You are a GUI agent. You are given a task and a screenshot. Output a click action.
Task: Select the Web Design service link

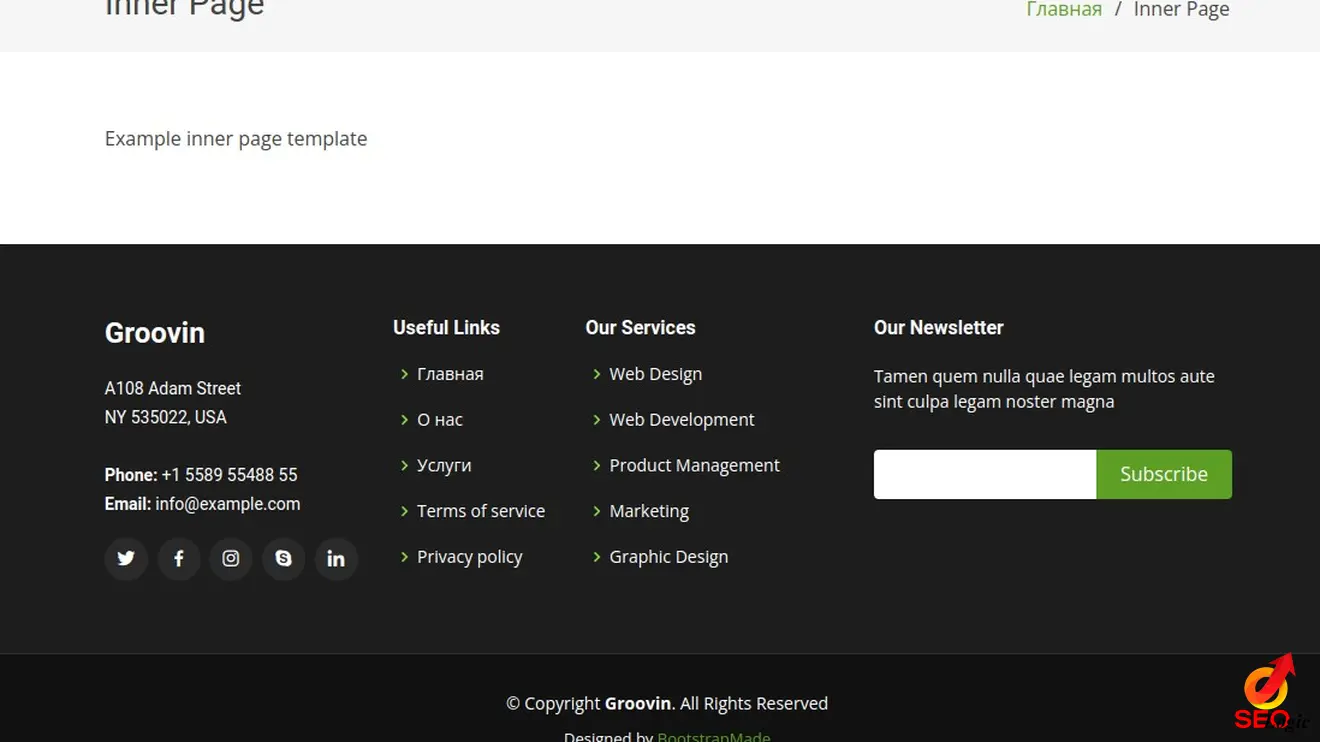pyautogui.click(x=655, y=374)
